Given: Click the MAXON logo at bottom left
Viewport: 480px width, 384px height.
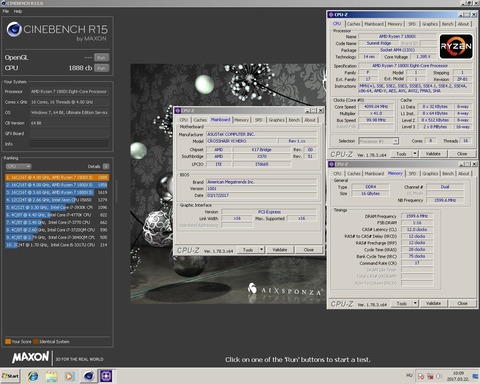Looking at the screenshot, I should tap(31, 357).
